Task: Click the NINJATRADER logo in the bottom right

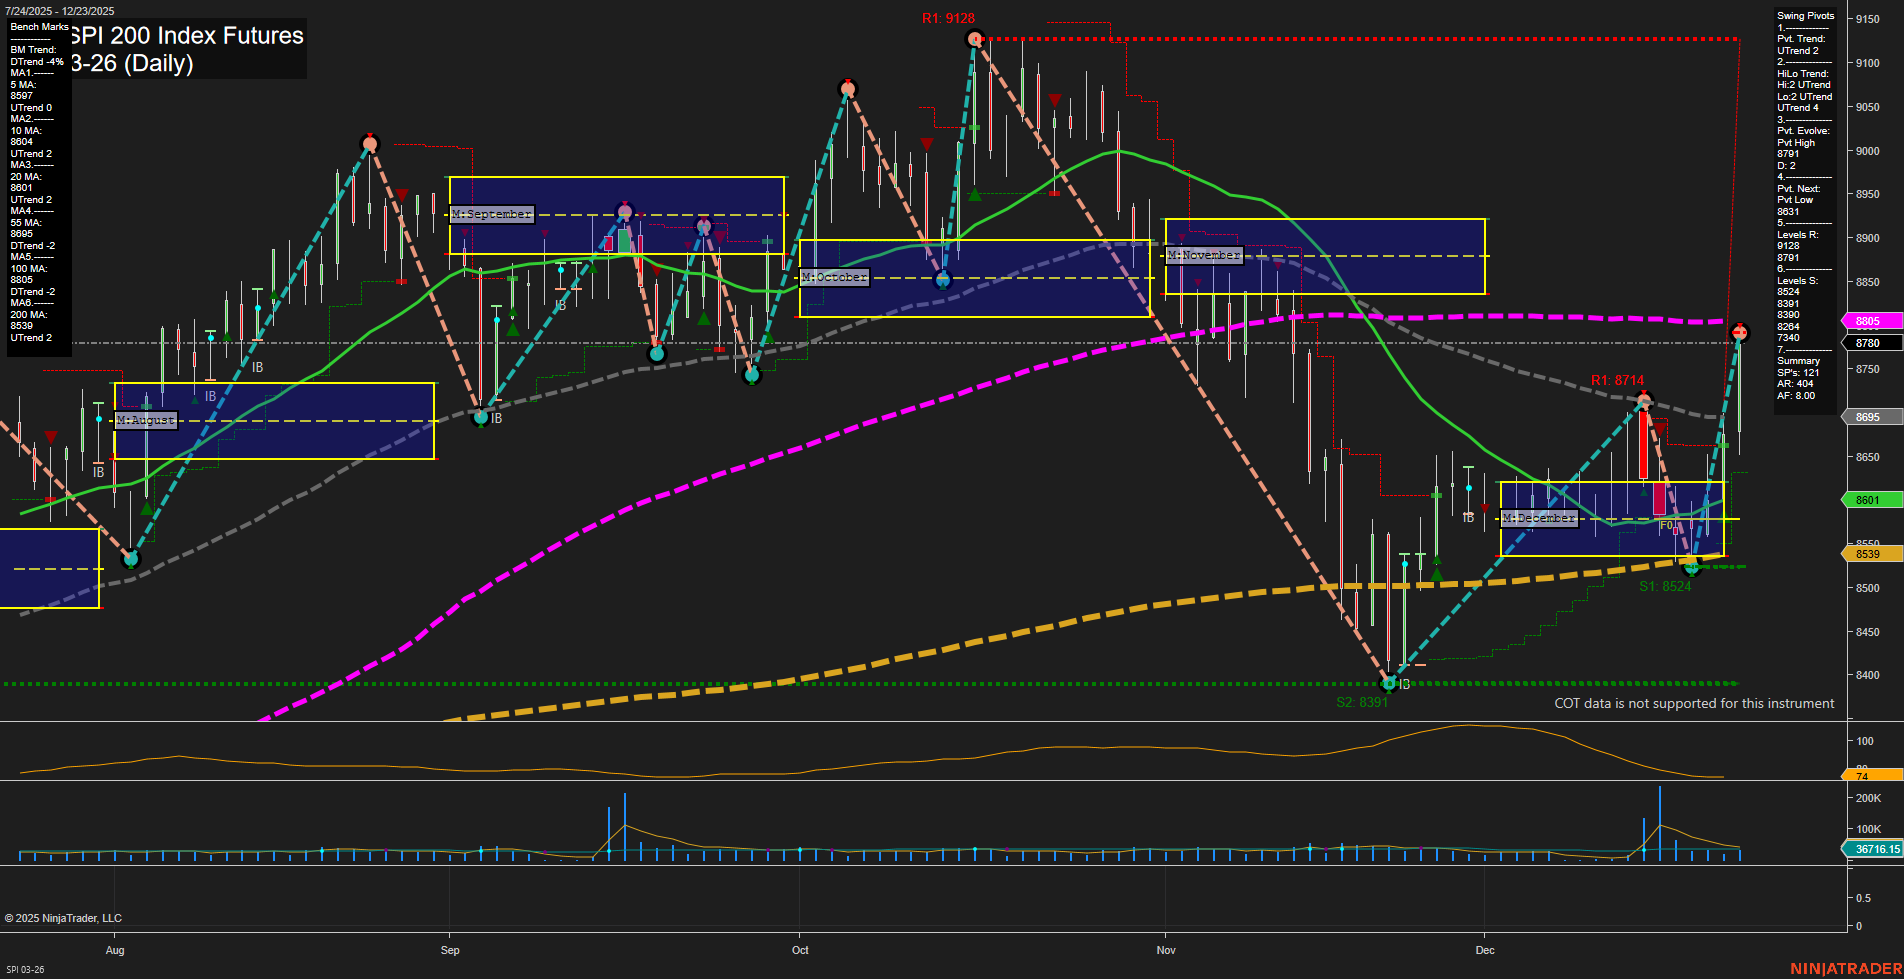Action: 1845,968
